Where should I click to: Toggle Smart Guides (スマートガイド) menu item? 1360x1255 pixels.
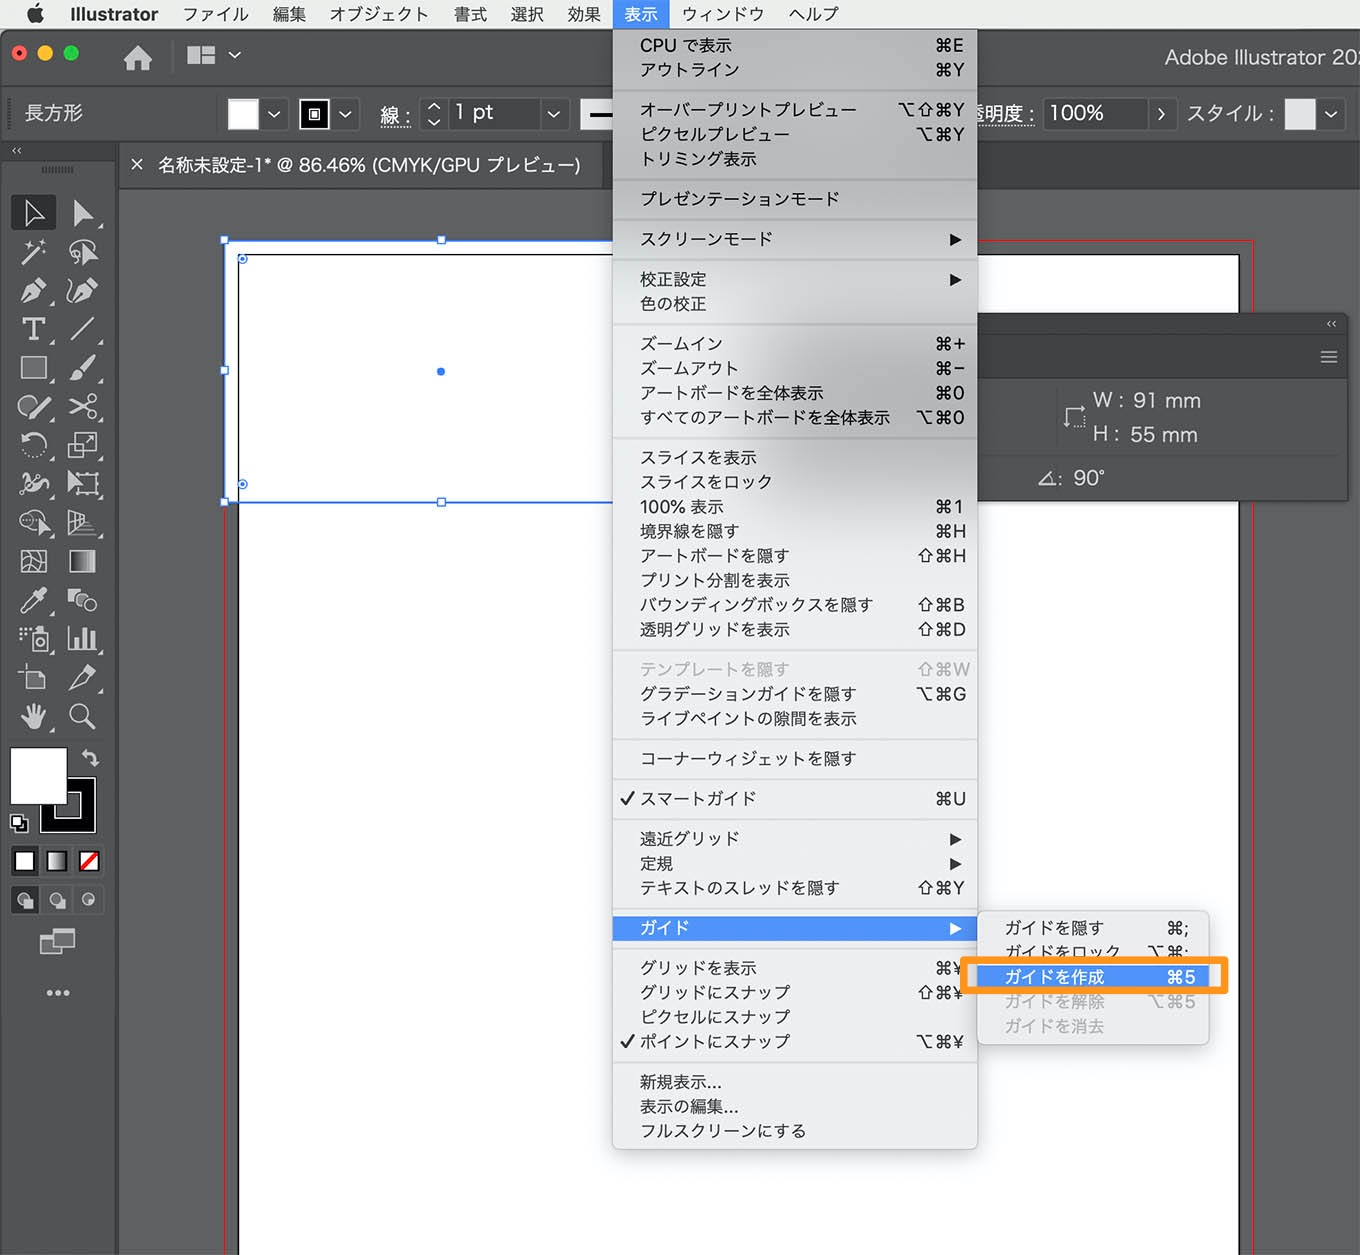[x=795, y=799]
